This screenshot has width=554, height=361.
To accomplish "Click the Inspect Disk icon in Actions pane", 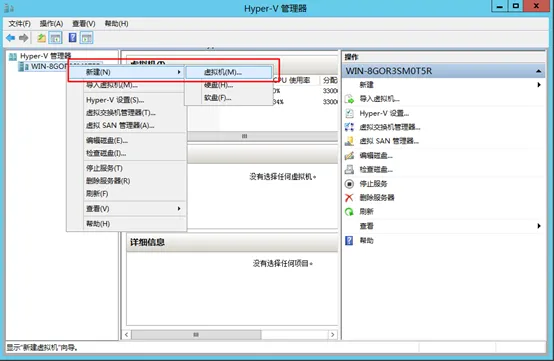I will point(349,170).
